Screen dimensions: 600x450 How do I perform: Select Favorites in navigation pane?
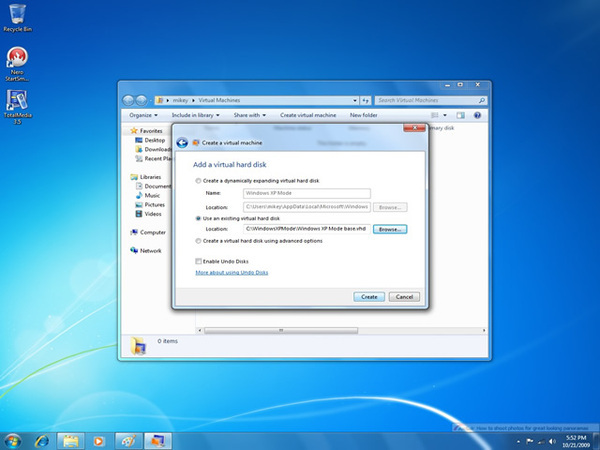[x=151, y=131]
